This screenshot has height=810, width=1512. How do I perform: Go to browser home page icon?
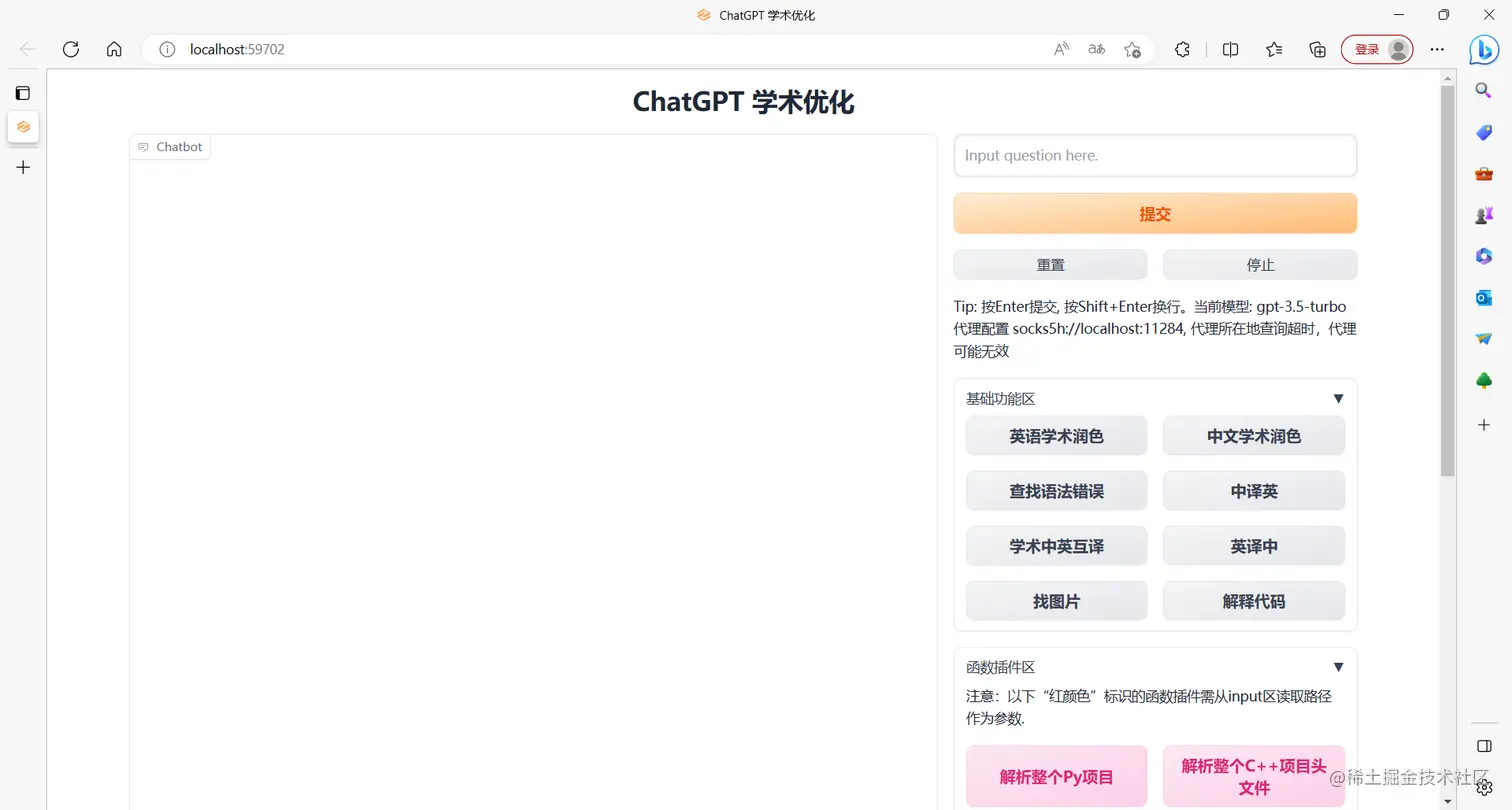pyautogui.click(x=114, y=49)
